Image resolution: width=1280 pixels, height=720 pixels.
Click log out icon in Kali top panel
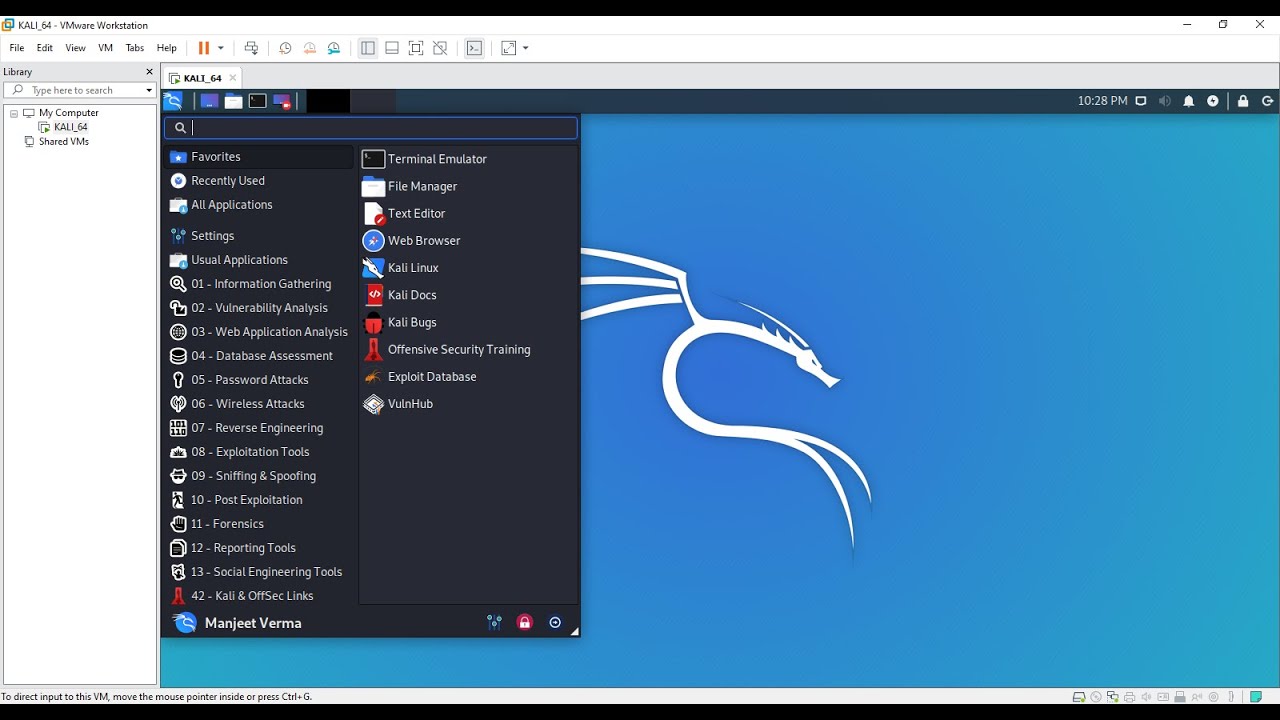1267,101
